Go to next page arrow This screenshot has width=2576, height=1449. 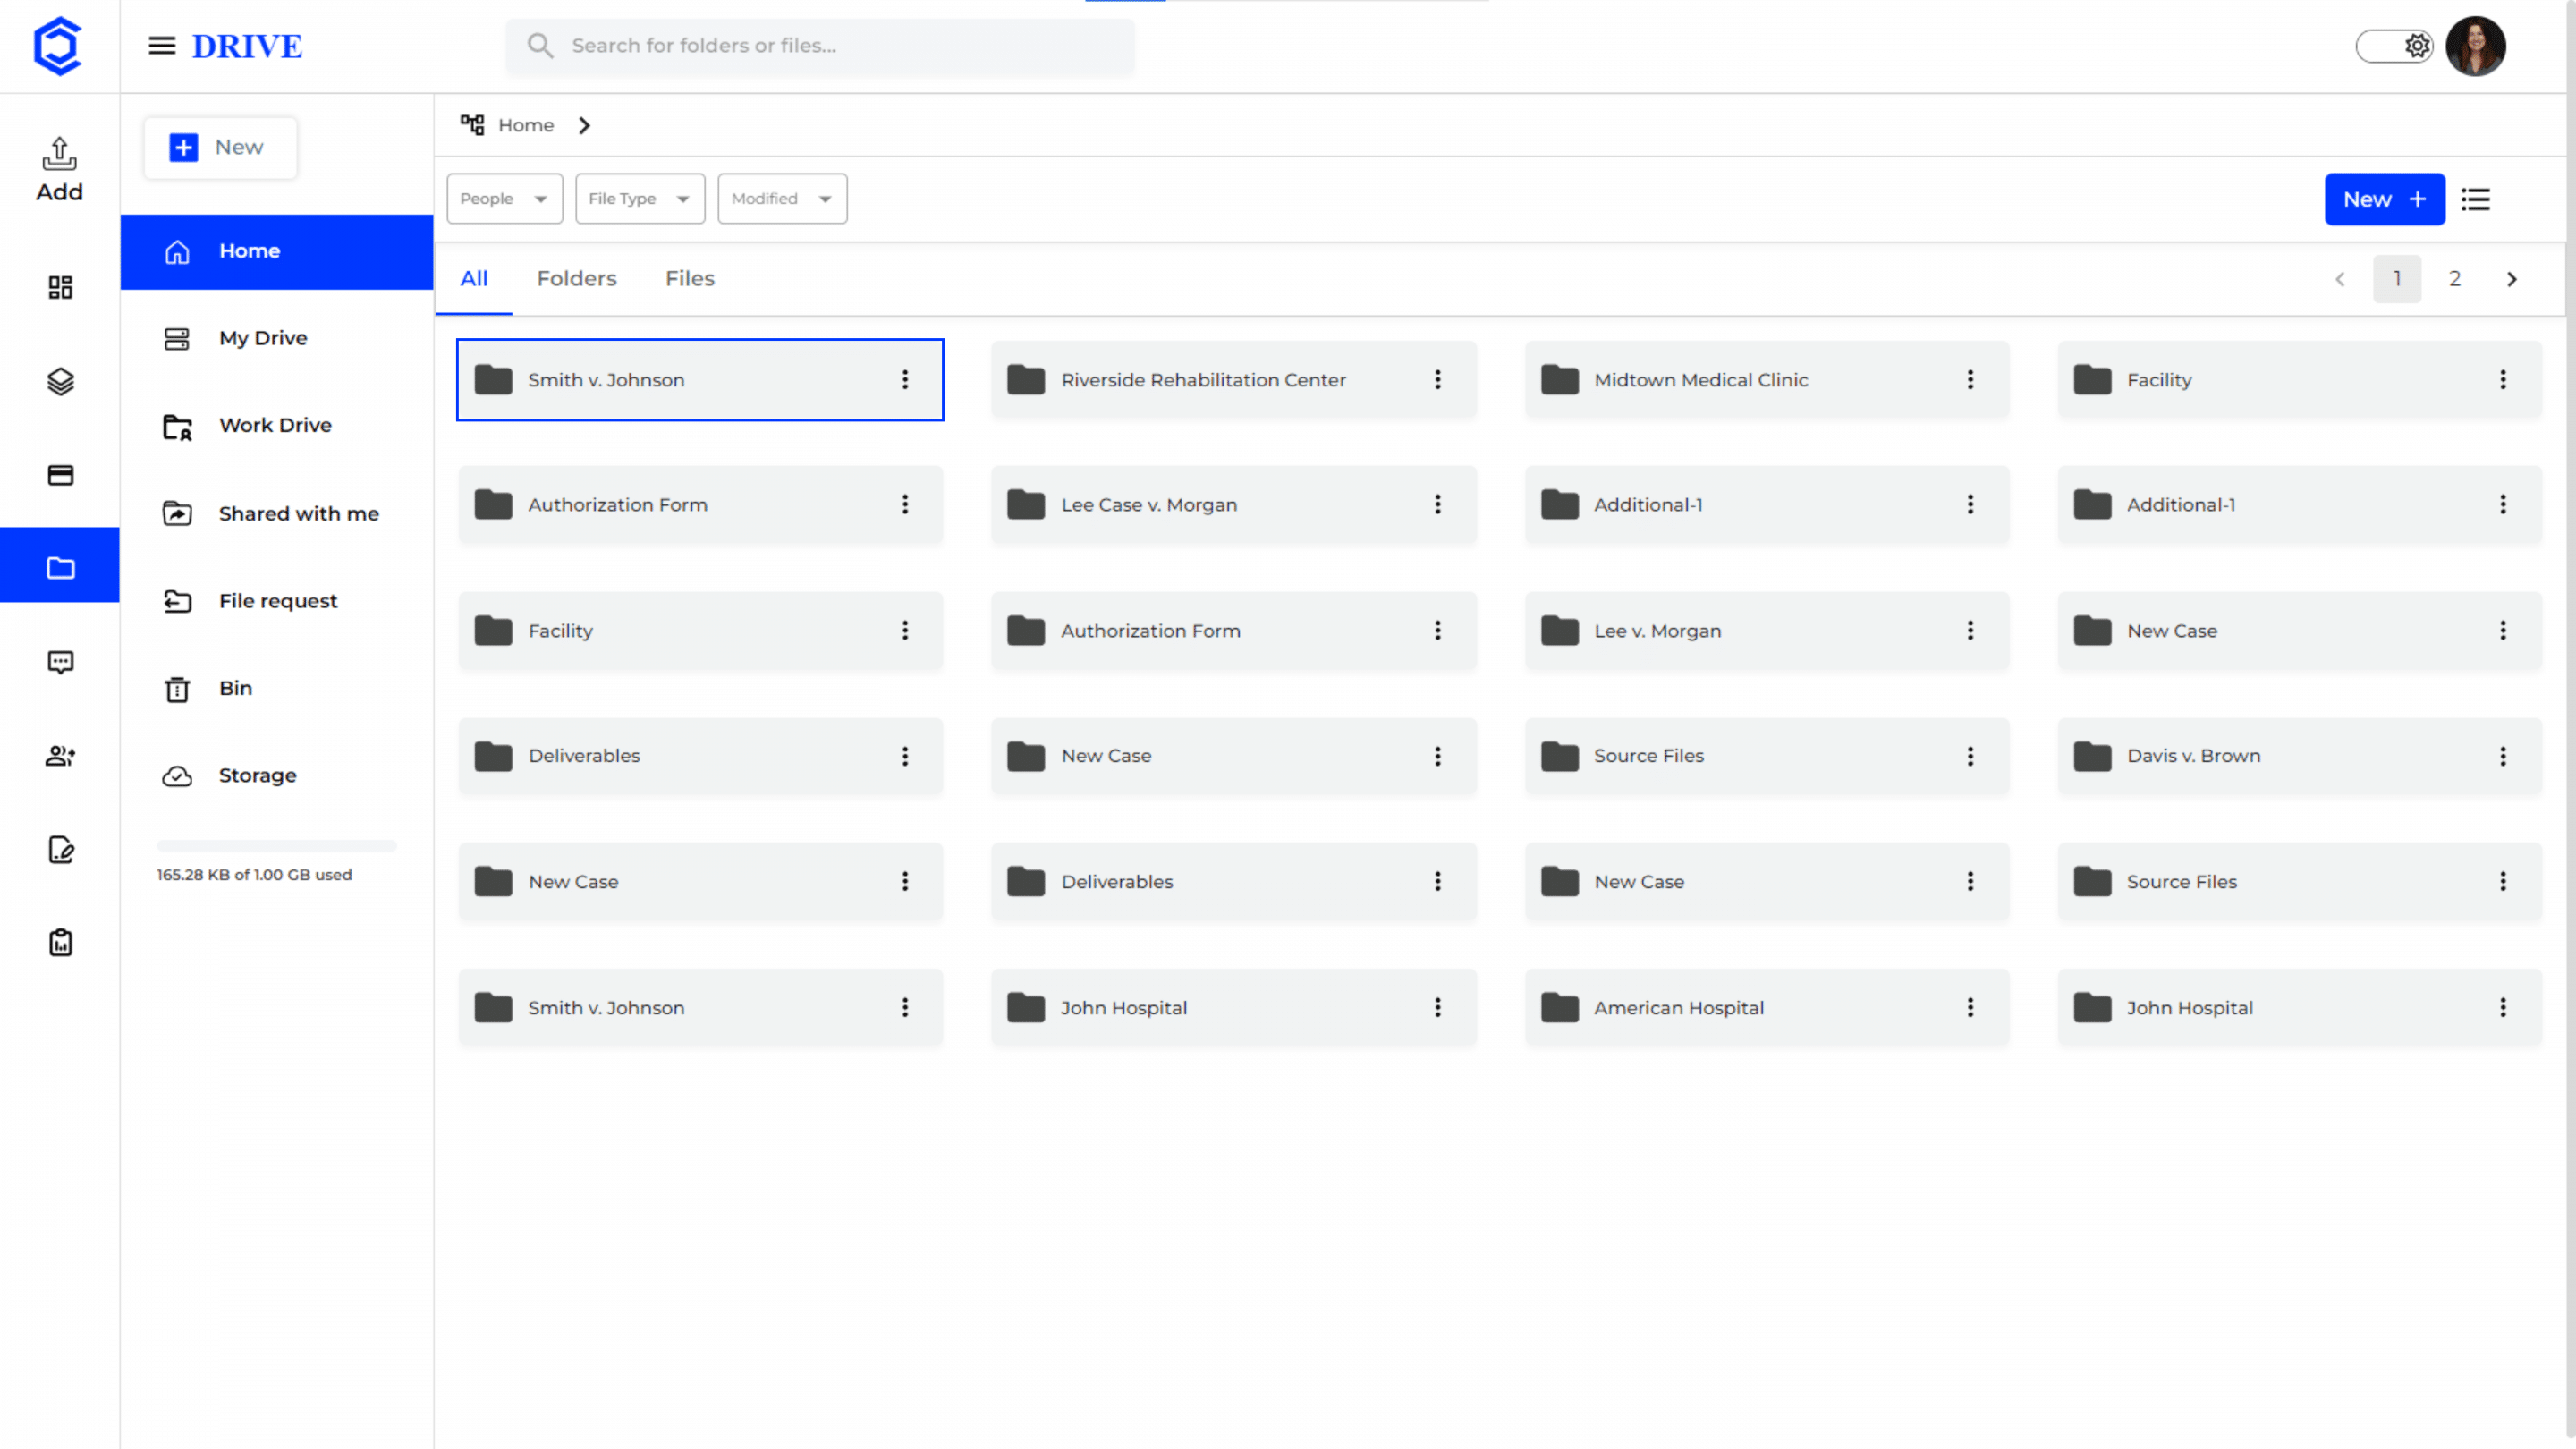point(2512,279)
